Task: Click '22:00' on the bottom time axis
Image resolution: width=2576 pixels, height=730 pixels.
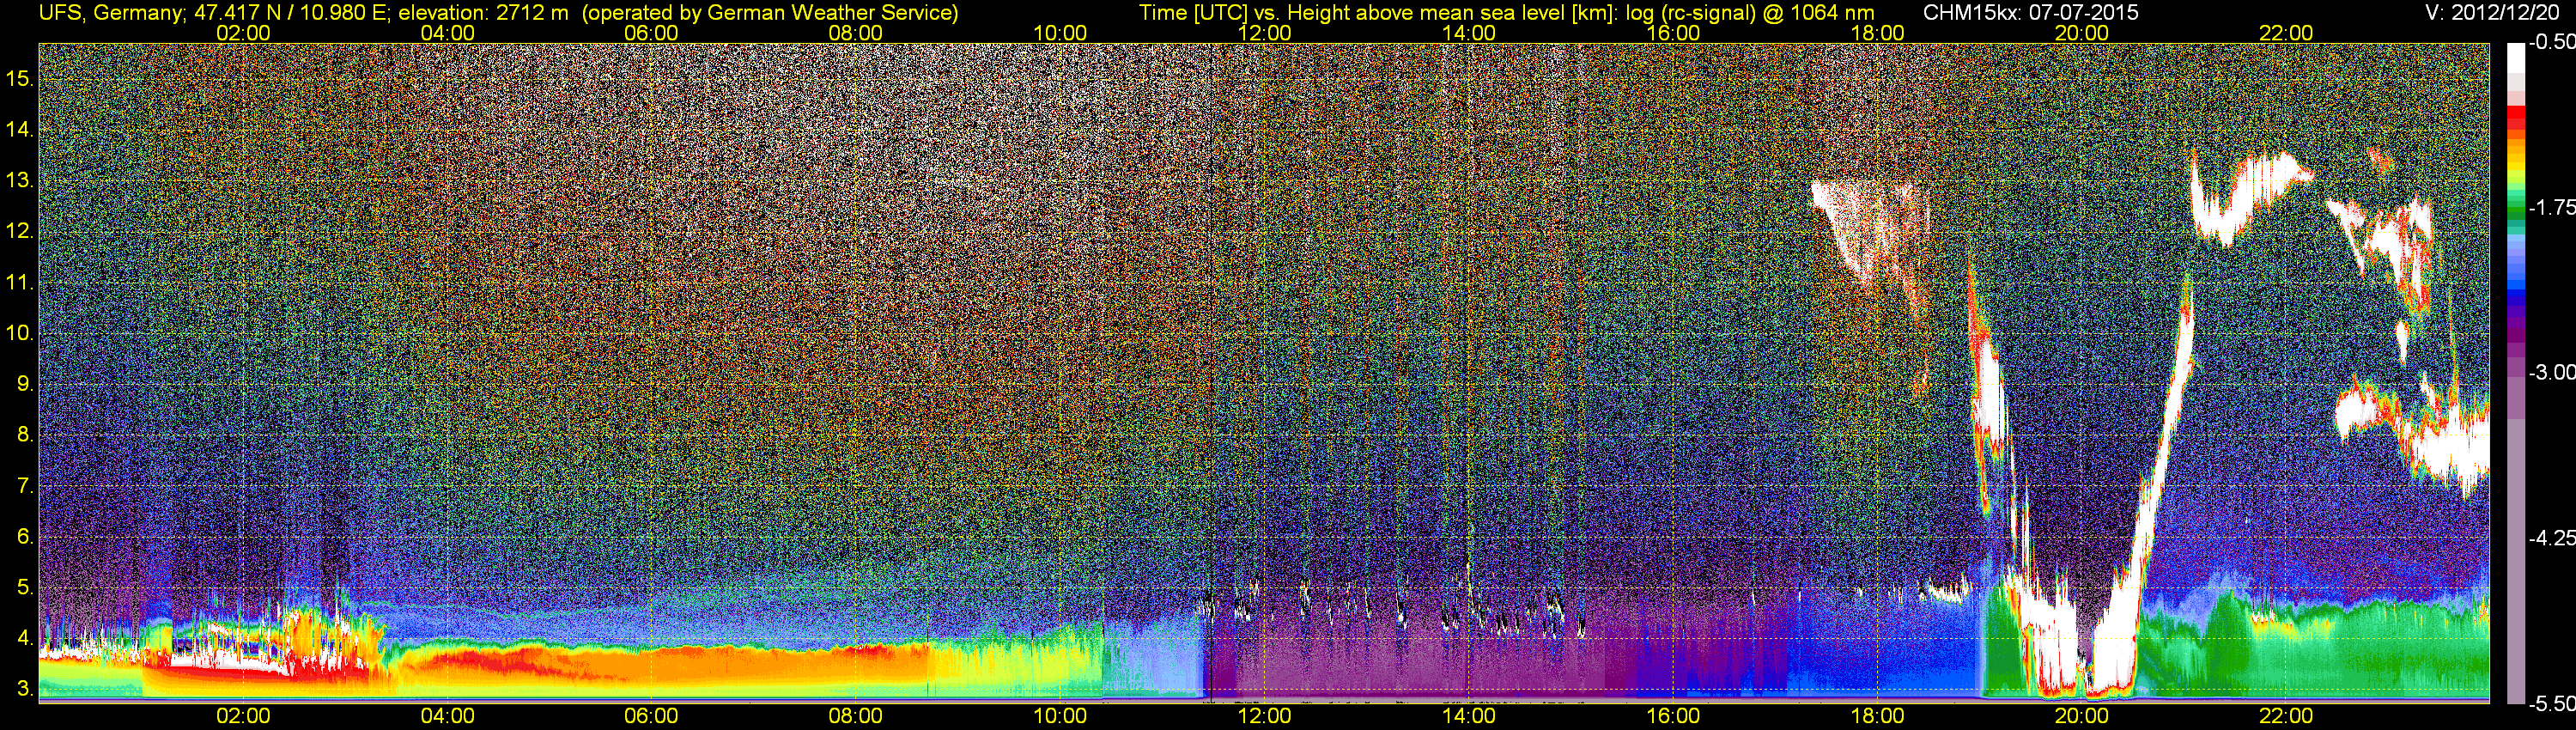Action: 2286,716
